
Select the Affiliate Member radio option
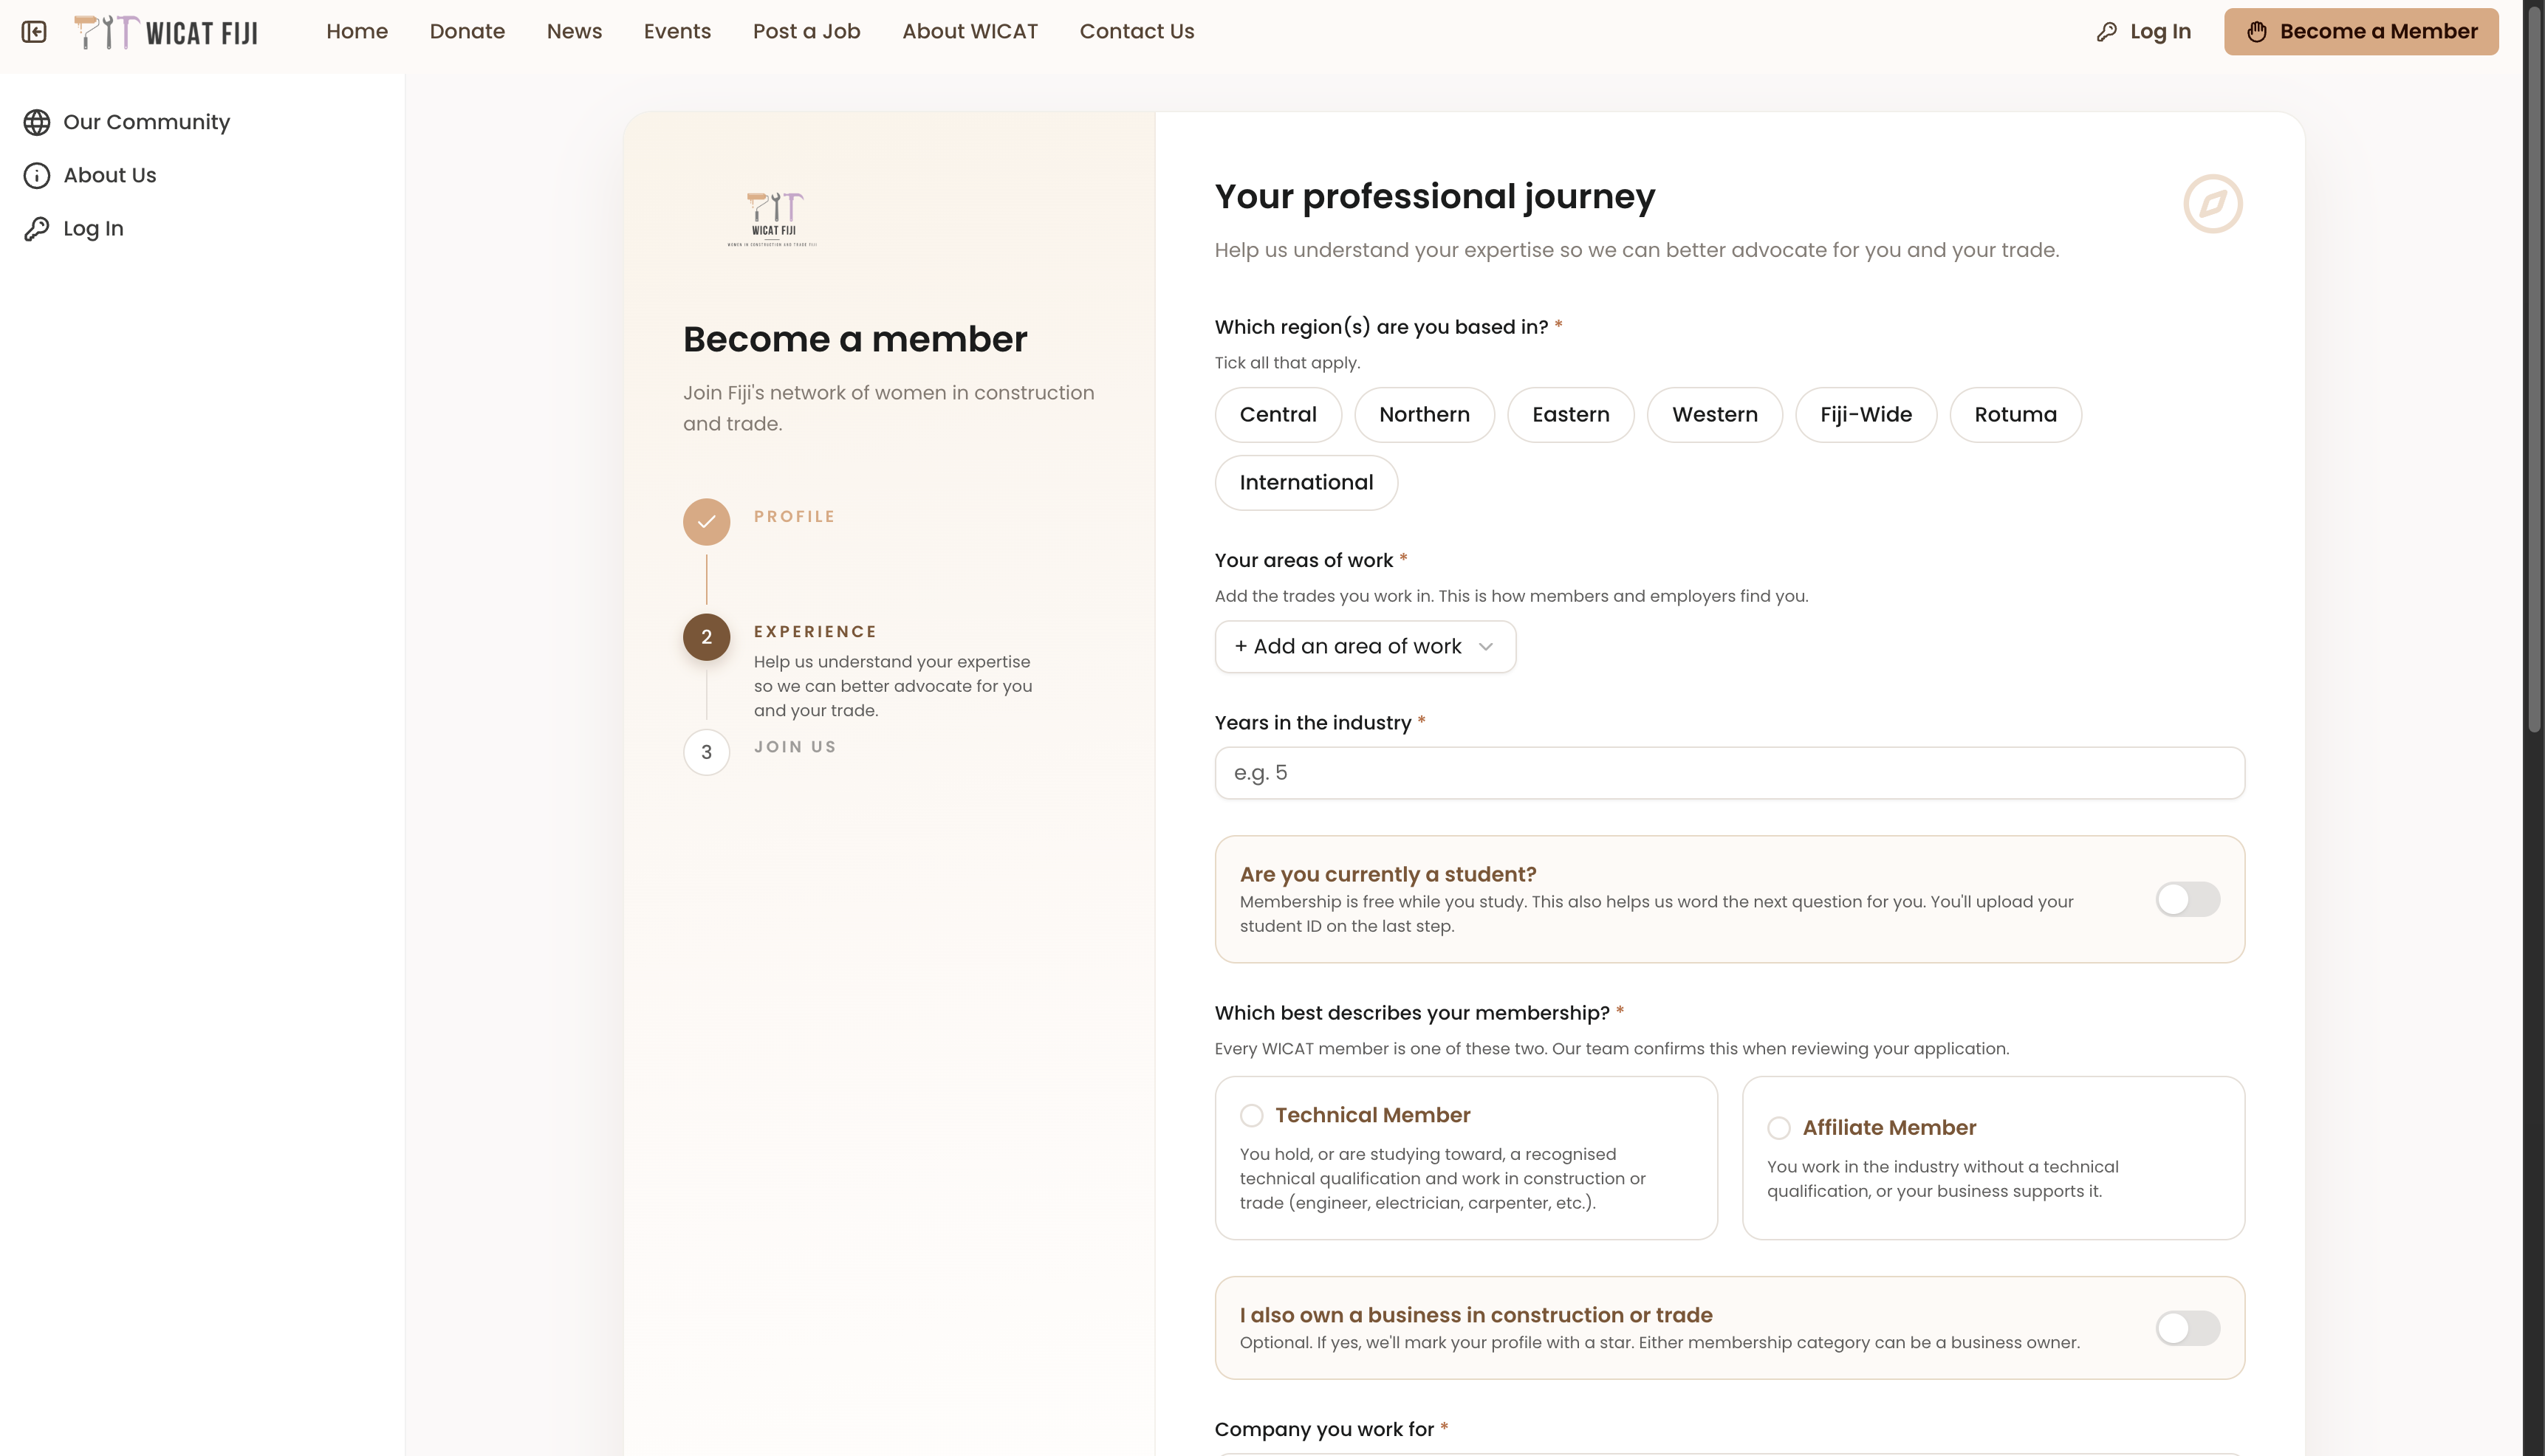point(1778,1128)
